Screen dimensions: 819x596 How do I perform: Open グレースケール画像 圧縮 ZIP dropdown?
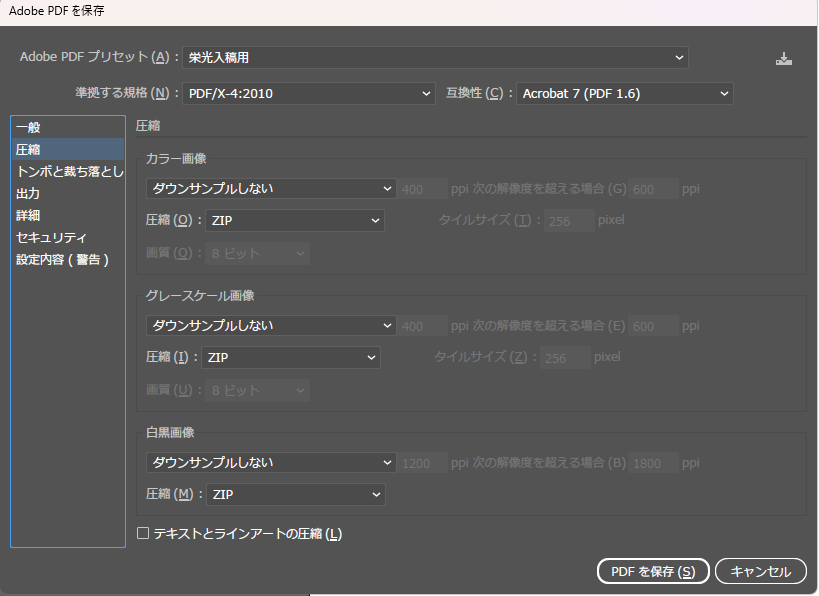tap(291, 357)
